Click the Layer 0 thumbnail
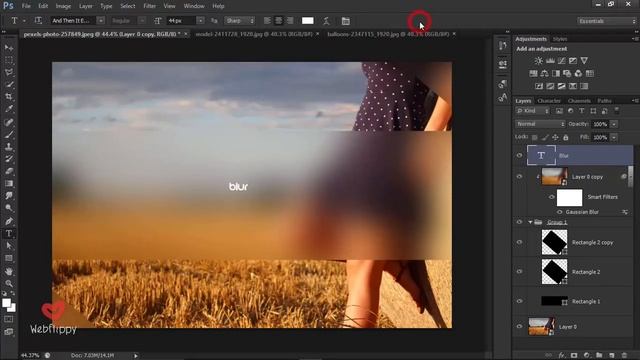640x360 pixels. point(541,327)
